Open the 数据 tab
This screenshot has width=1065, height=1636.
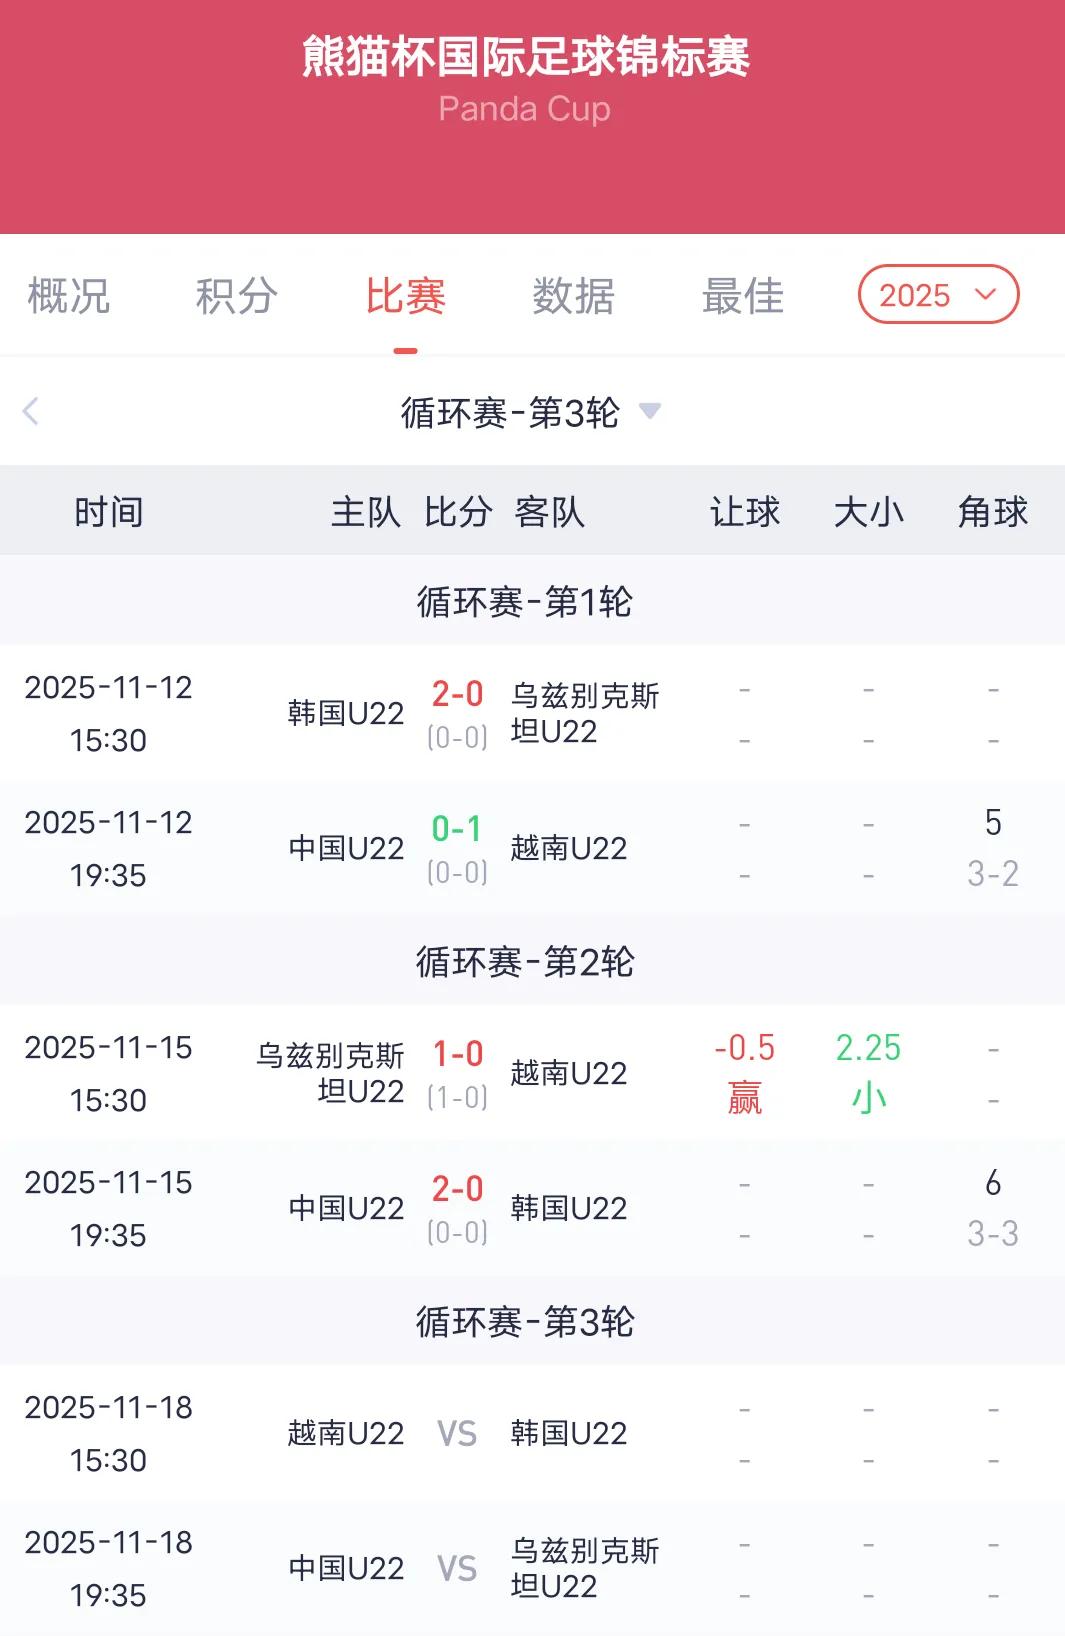click(x=573, y=296)
